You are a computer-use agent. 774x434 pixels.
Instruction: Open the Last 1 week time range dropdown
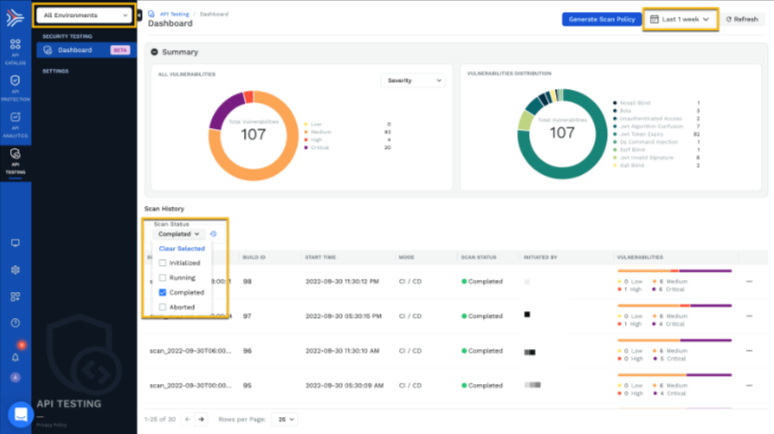(x=679, y=19)
